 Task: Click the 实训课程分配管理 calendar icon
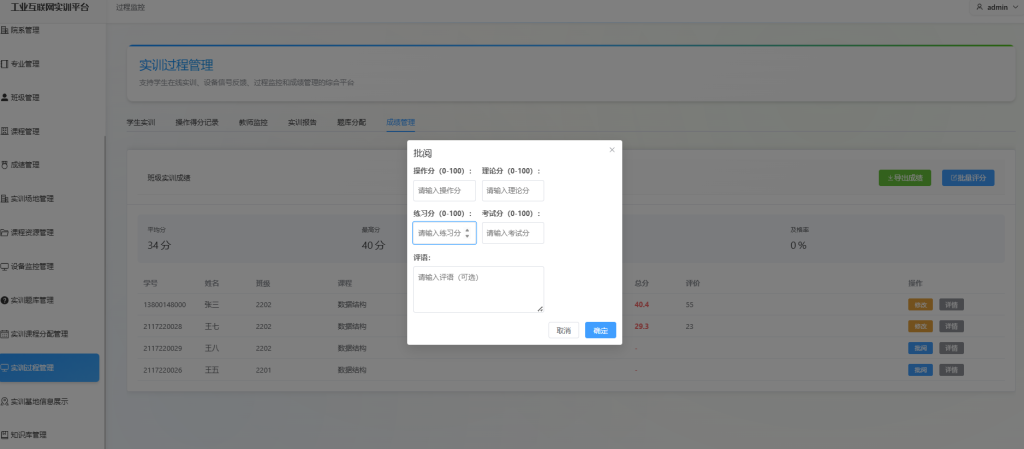click(5, 334)
